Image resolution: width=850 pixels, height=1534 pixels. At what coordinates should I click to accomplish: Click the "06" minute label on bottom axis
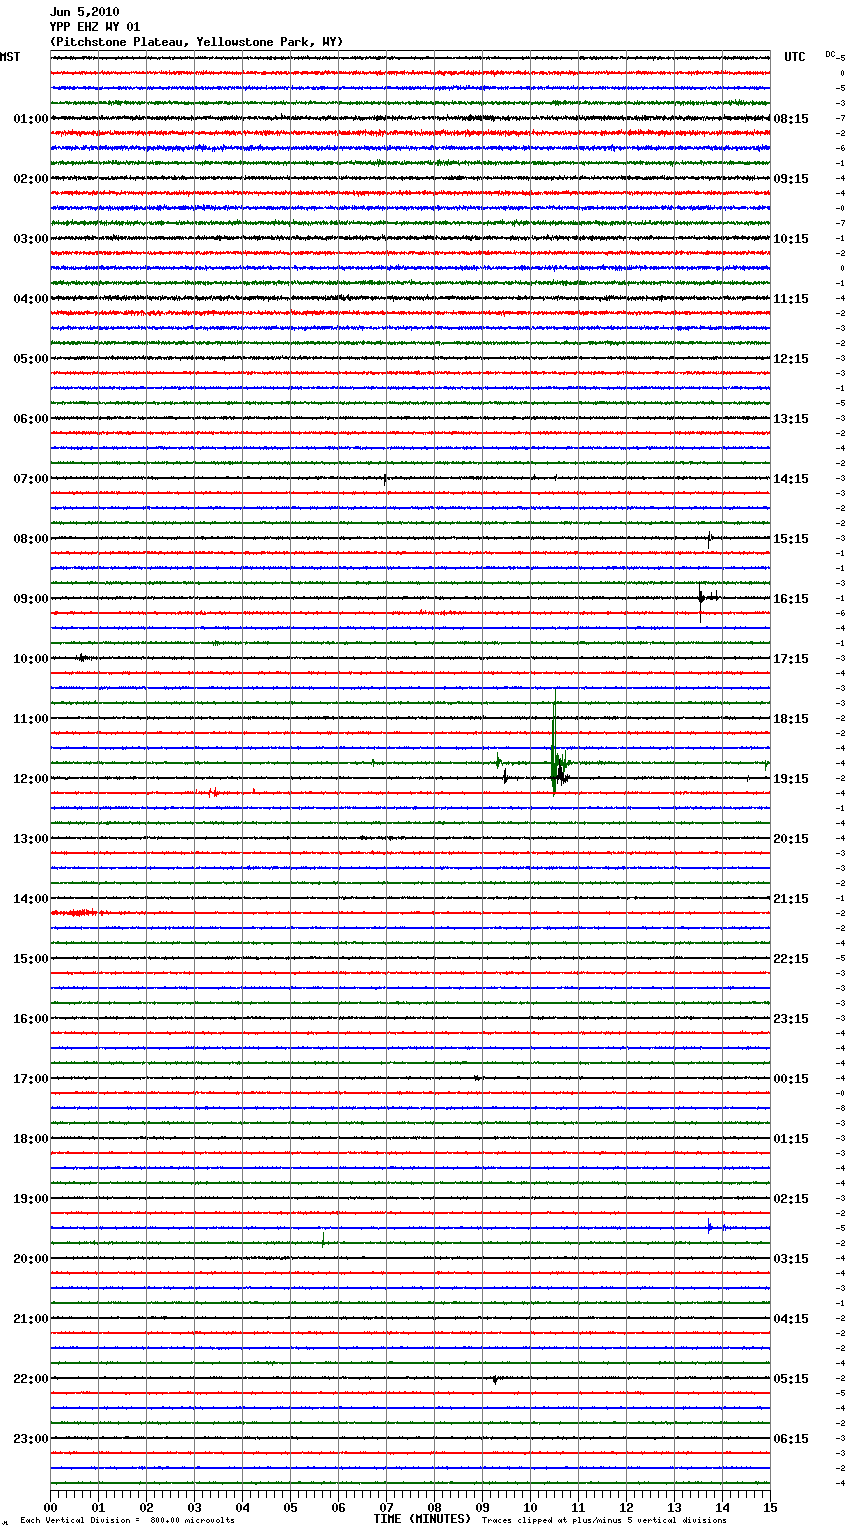tap(338, 1508)
